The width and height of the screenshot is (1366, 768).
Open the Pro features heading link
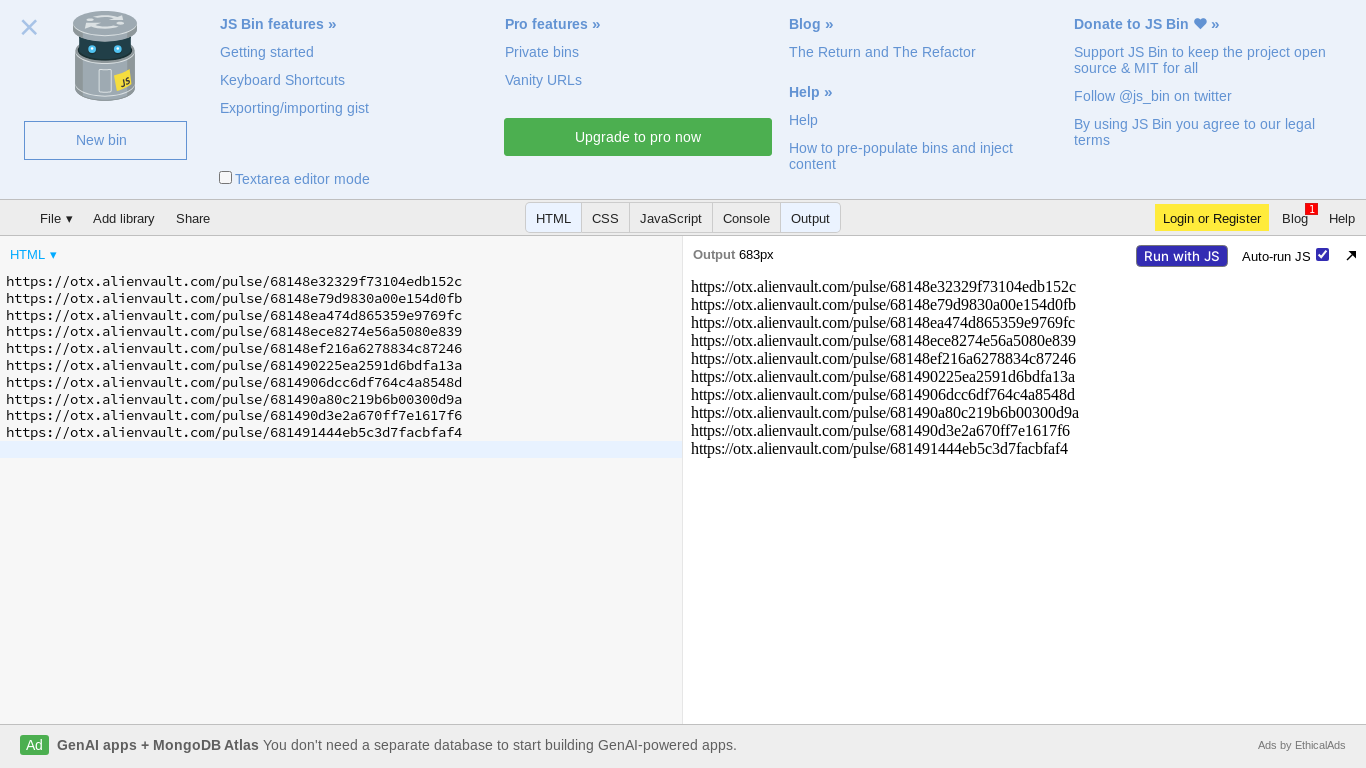553,24
